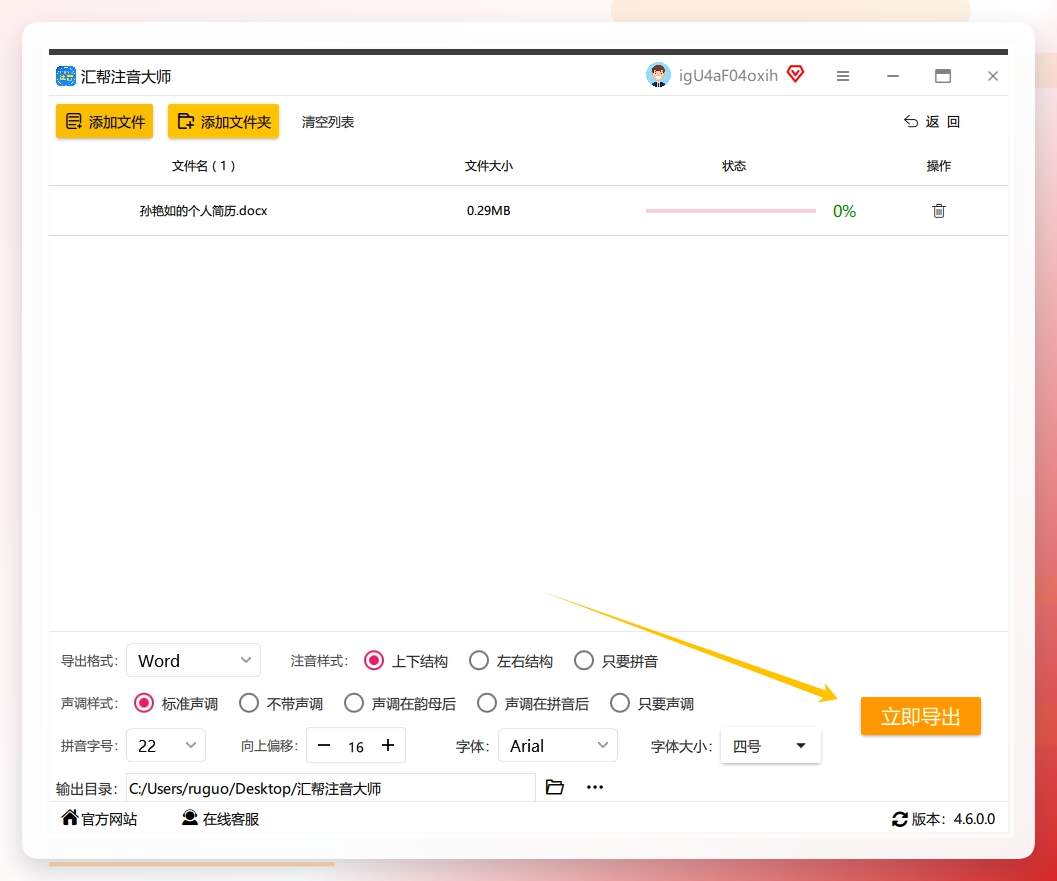Open the hamburger menu in title bar
The height and width of the screenshot is (881, 1057).
coord(843,76)
